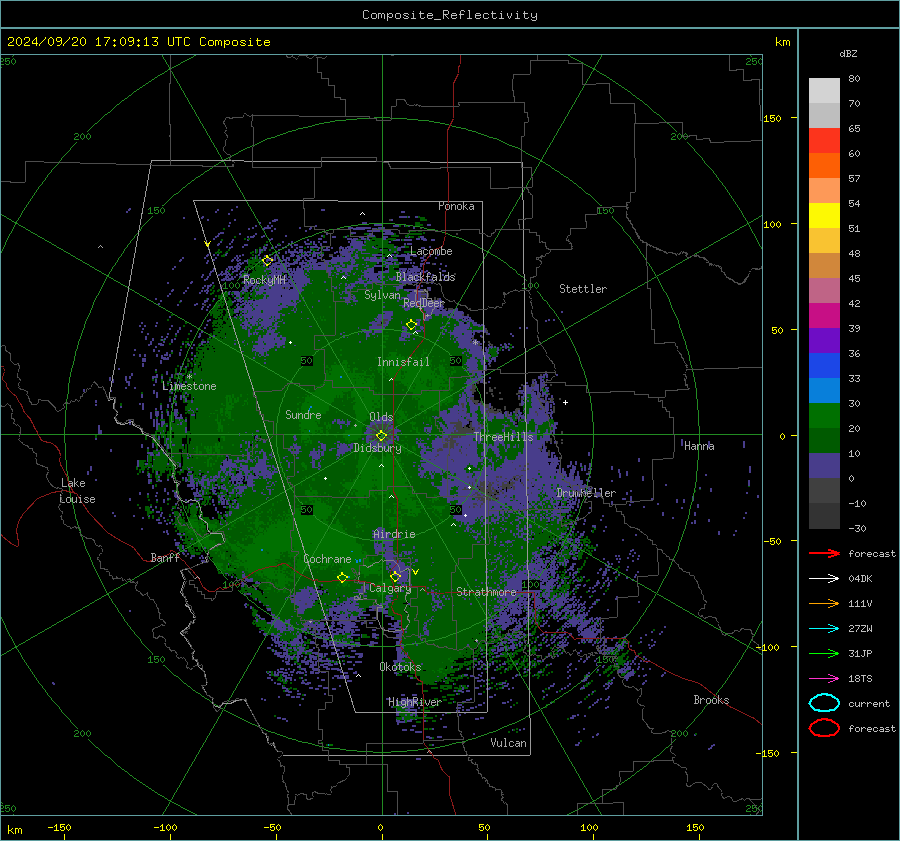Click the yellow diamond marker above Calgary

click(x=395, y=576)
